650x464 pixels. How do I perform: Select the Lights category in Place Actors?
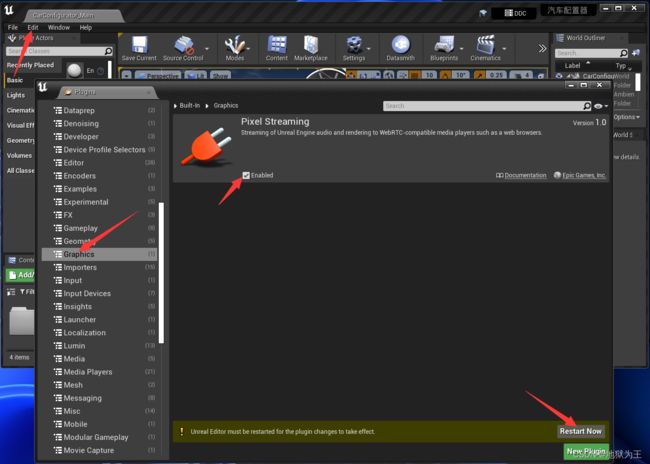click(x=16, y=95)
